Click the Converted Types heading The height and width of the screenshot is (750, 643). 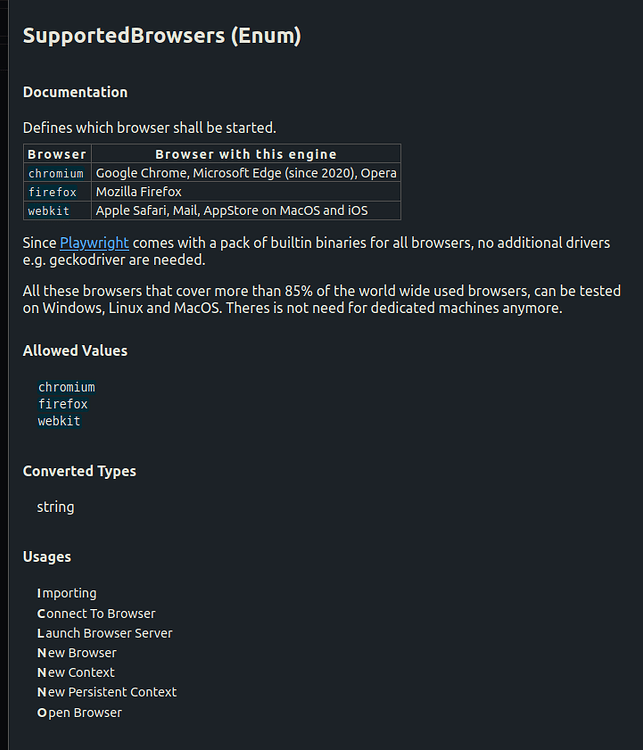(x=79, y=471)
